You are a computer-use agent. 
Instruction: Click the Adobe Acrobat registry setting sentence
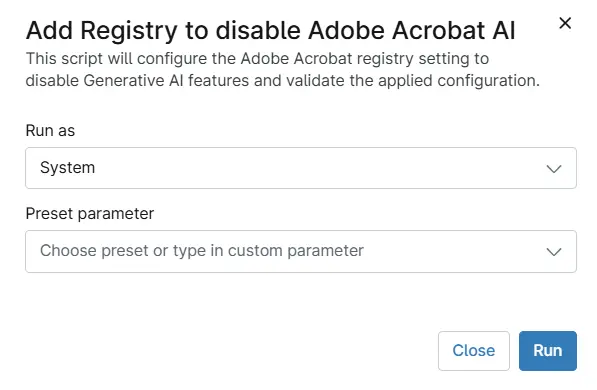[257, 59]
